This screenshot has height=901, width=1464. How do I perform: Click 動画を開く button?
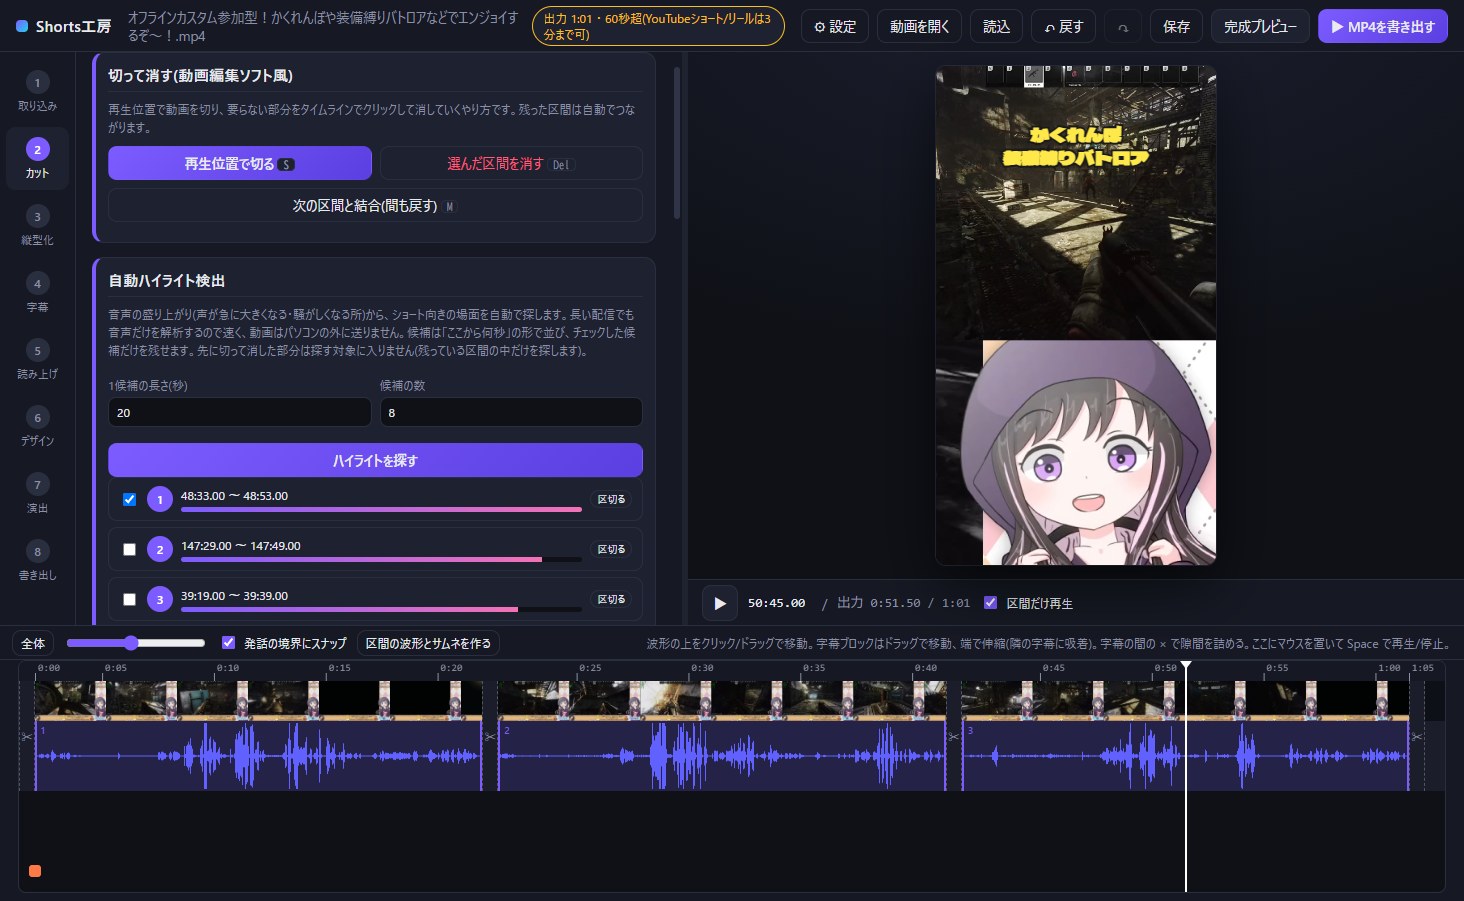[920, 27]
